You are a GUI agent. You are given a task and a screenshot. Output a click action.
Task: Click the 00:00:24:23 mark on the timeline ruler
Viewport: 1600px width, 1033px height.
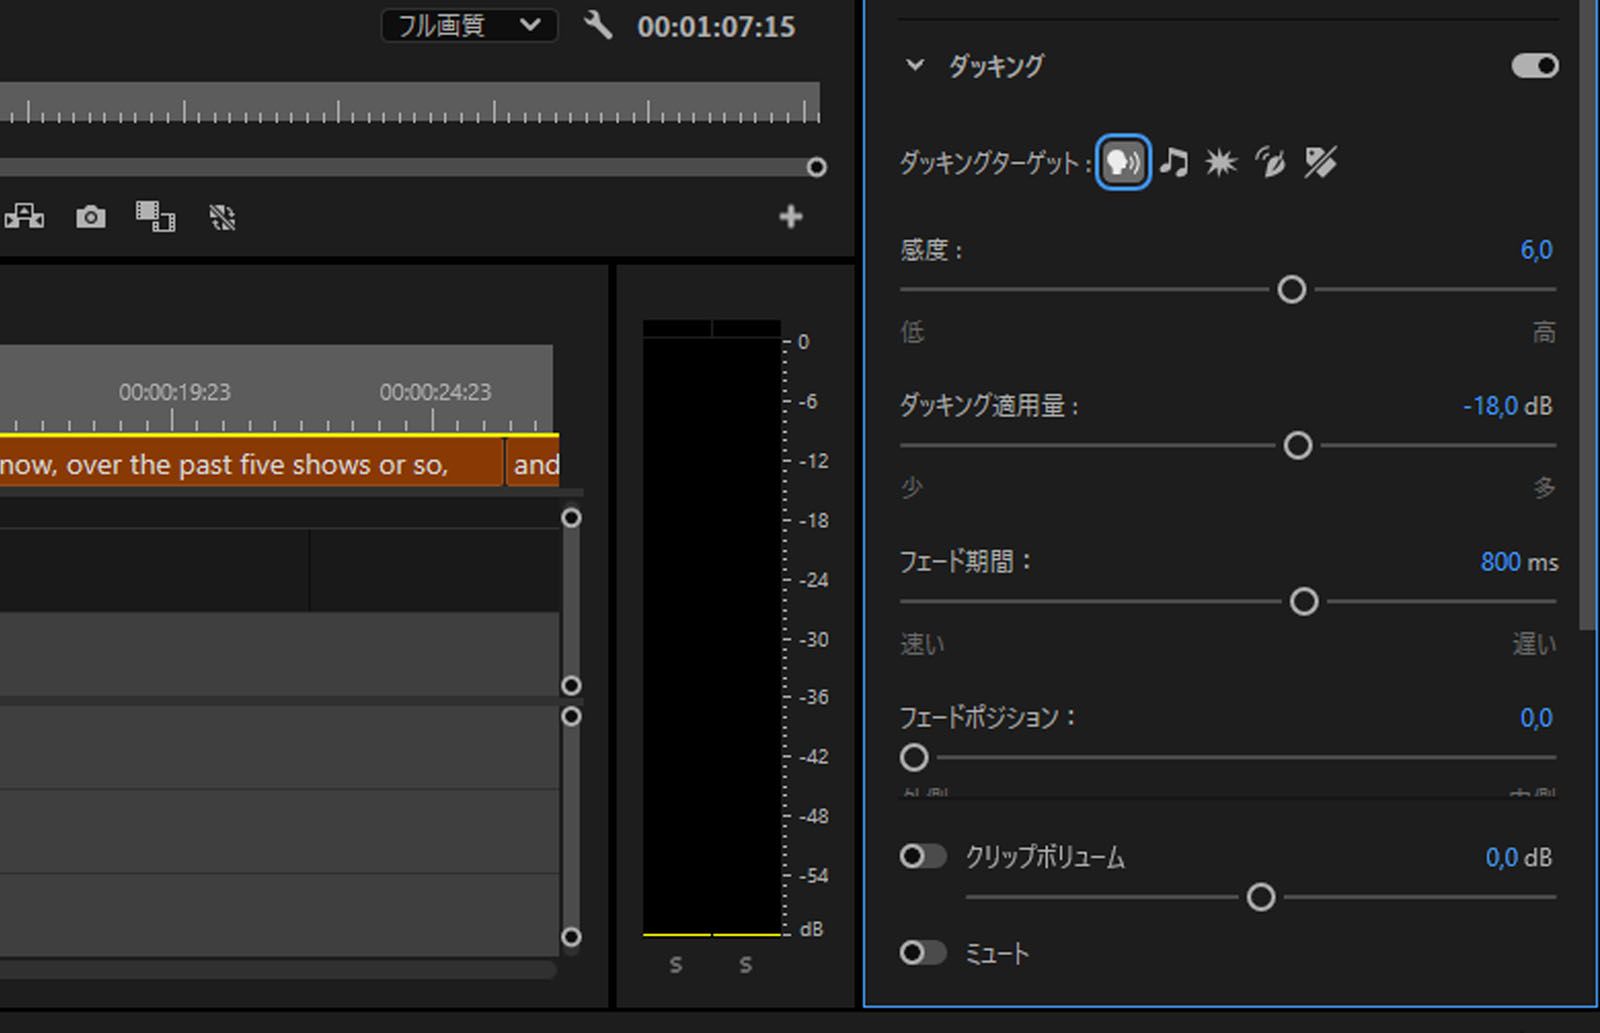(435, 392)
